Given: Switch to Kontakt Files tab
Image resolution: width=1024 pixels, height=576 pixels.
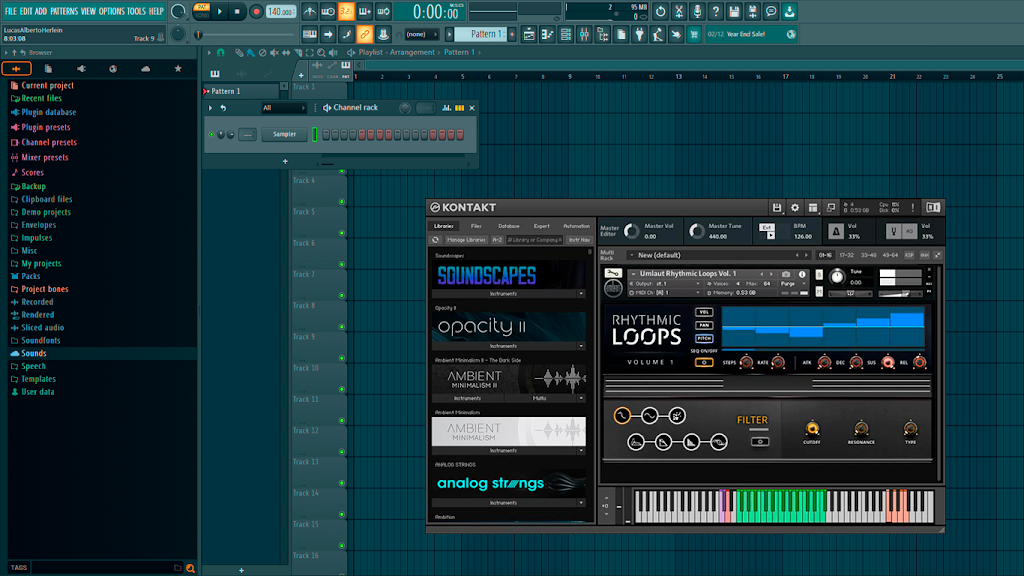Looking at the screenshot, I should click(476, 226).
